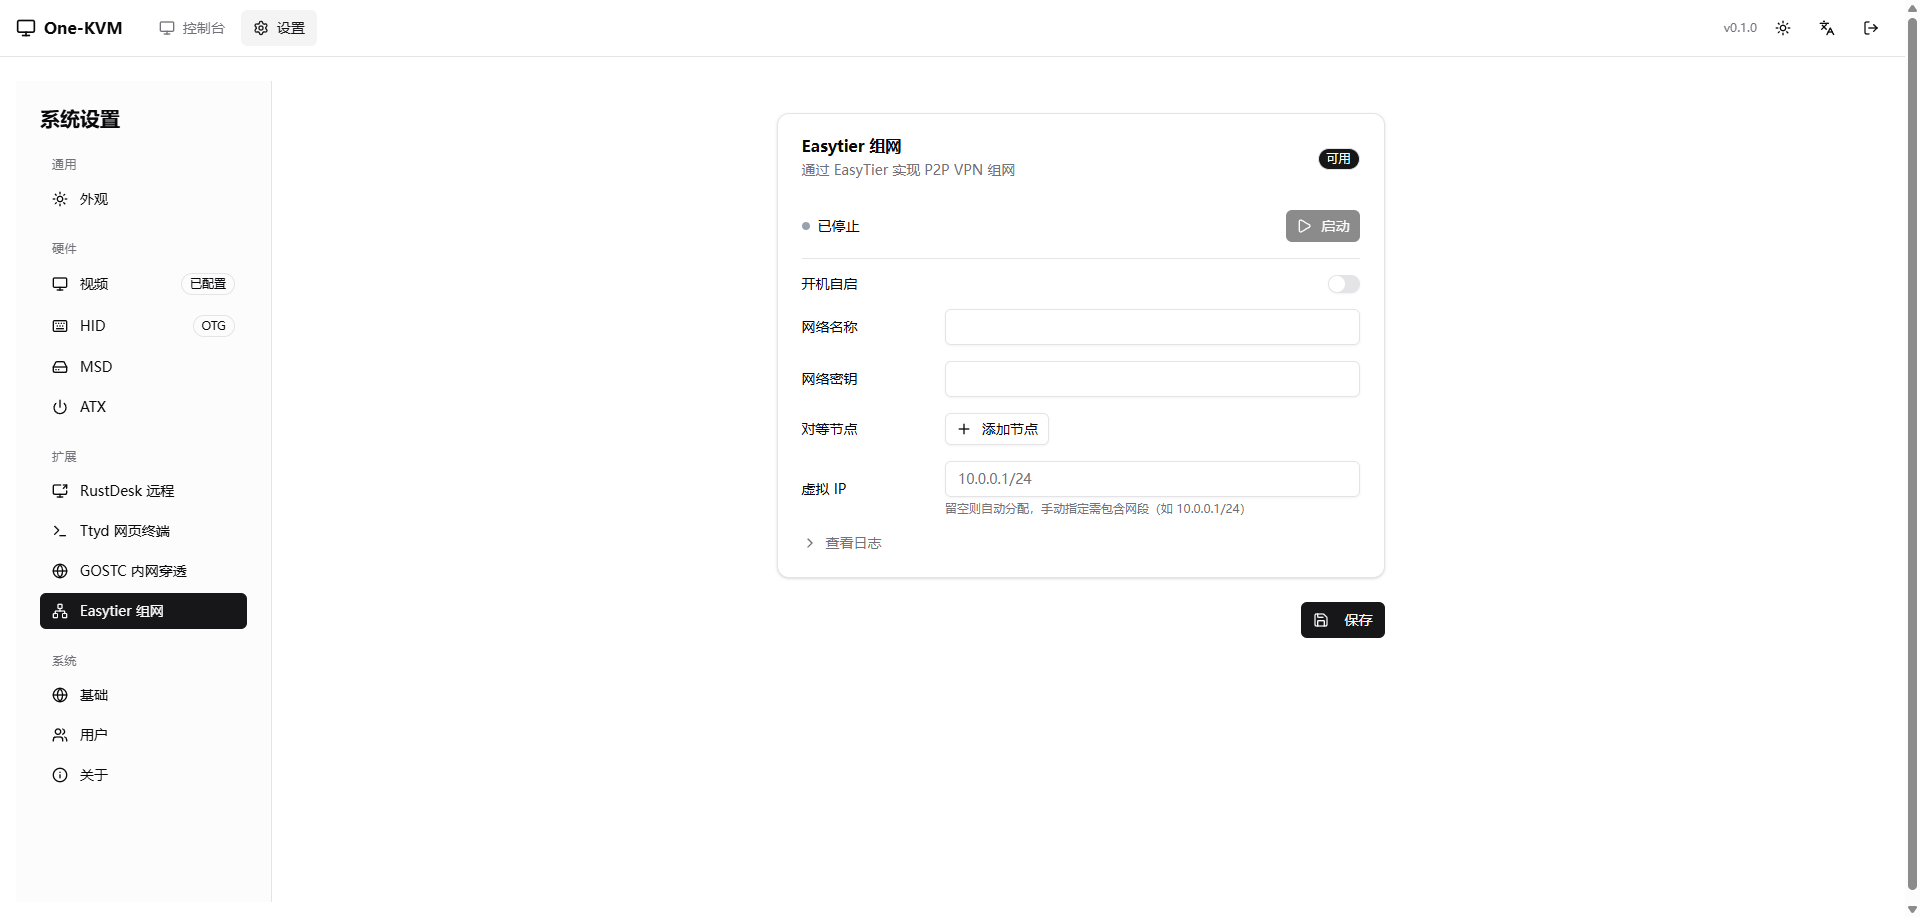This screenshot has width=1920, height=917.
Task: Select the 设置 settings tab
Action: point(279,28)
